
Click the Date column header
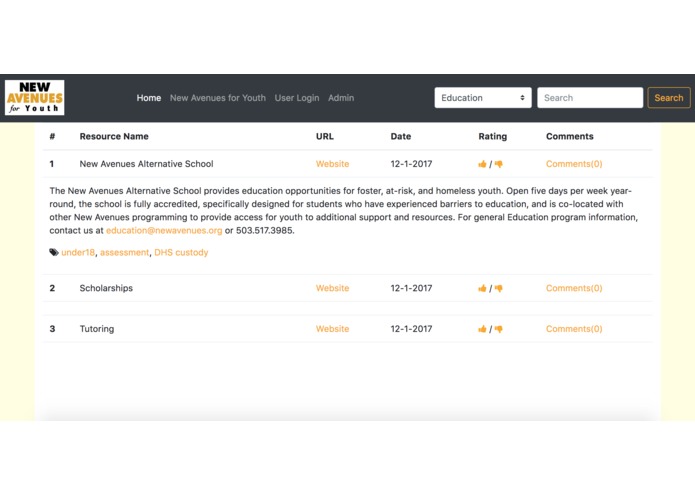click(401, 136)
